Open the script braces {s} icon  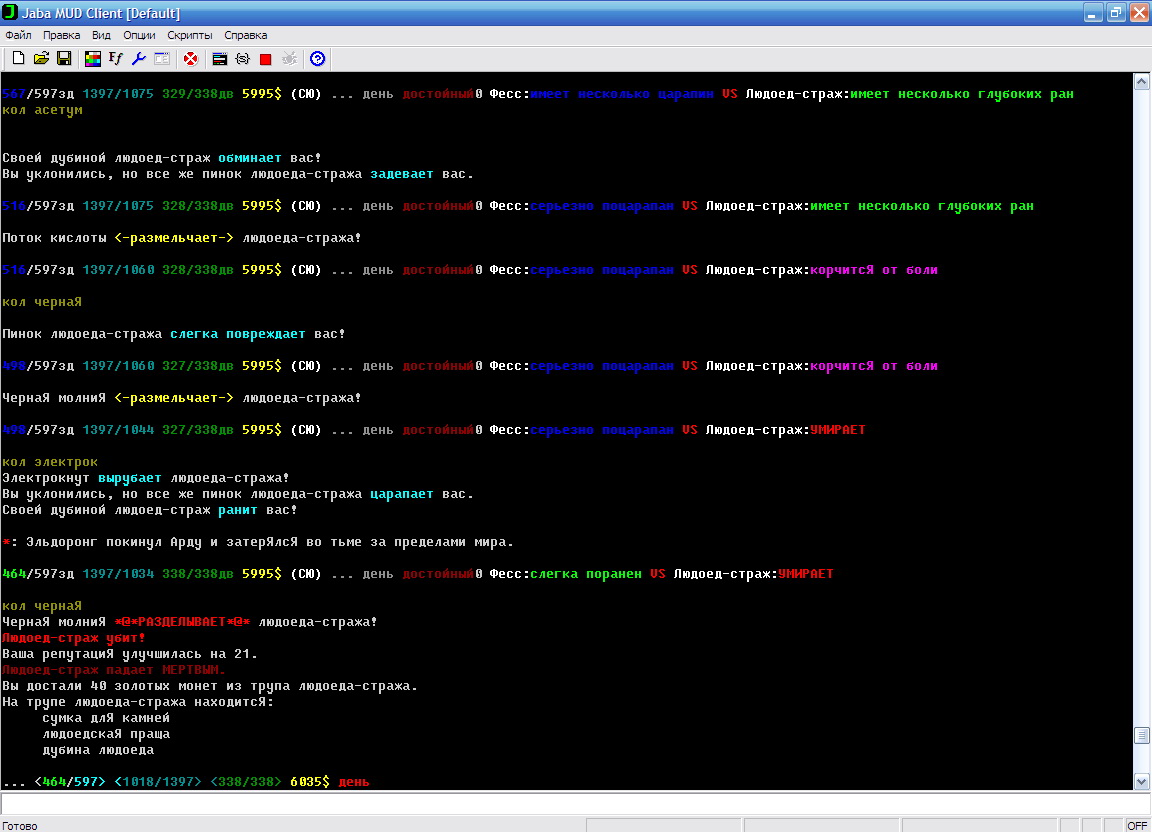click(242, 59)
